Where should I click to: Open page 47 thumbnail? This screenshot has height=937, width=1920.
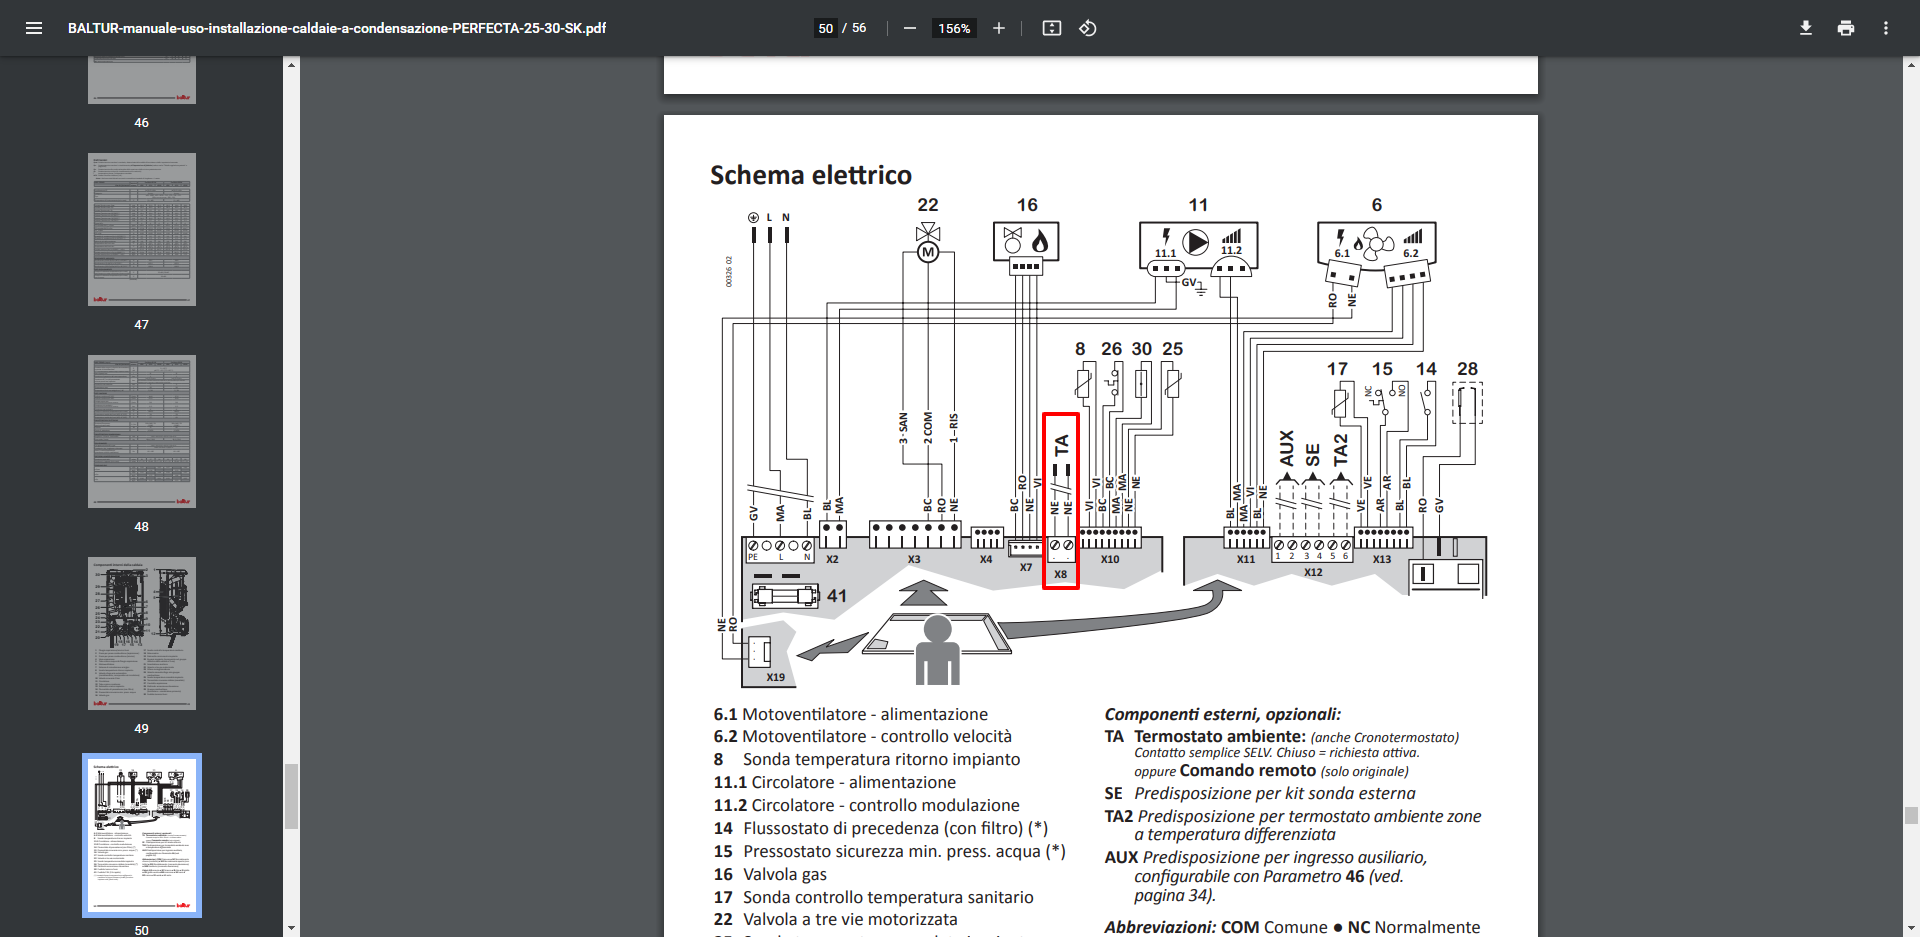pyautogui.click(x=142, y=229)
